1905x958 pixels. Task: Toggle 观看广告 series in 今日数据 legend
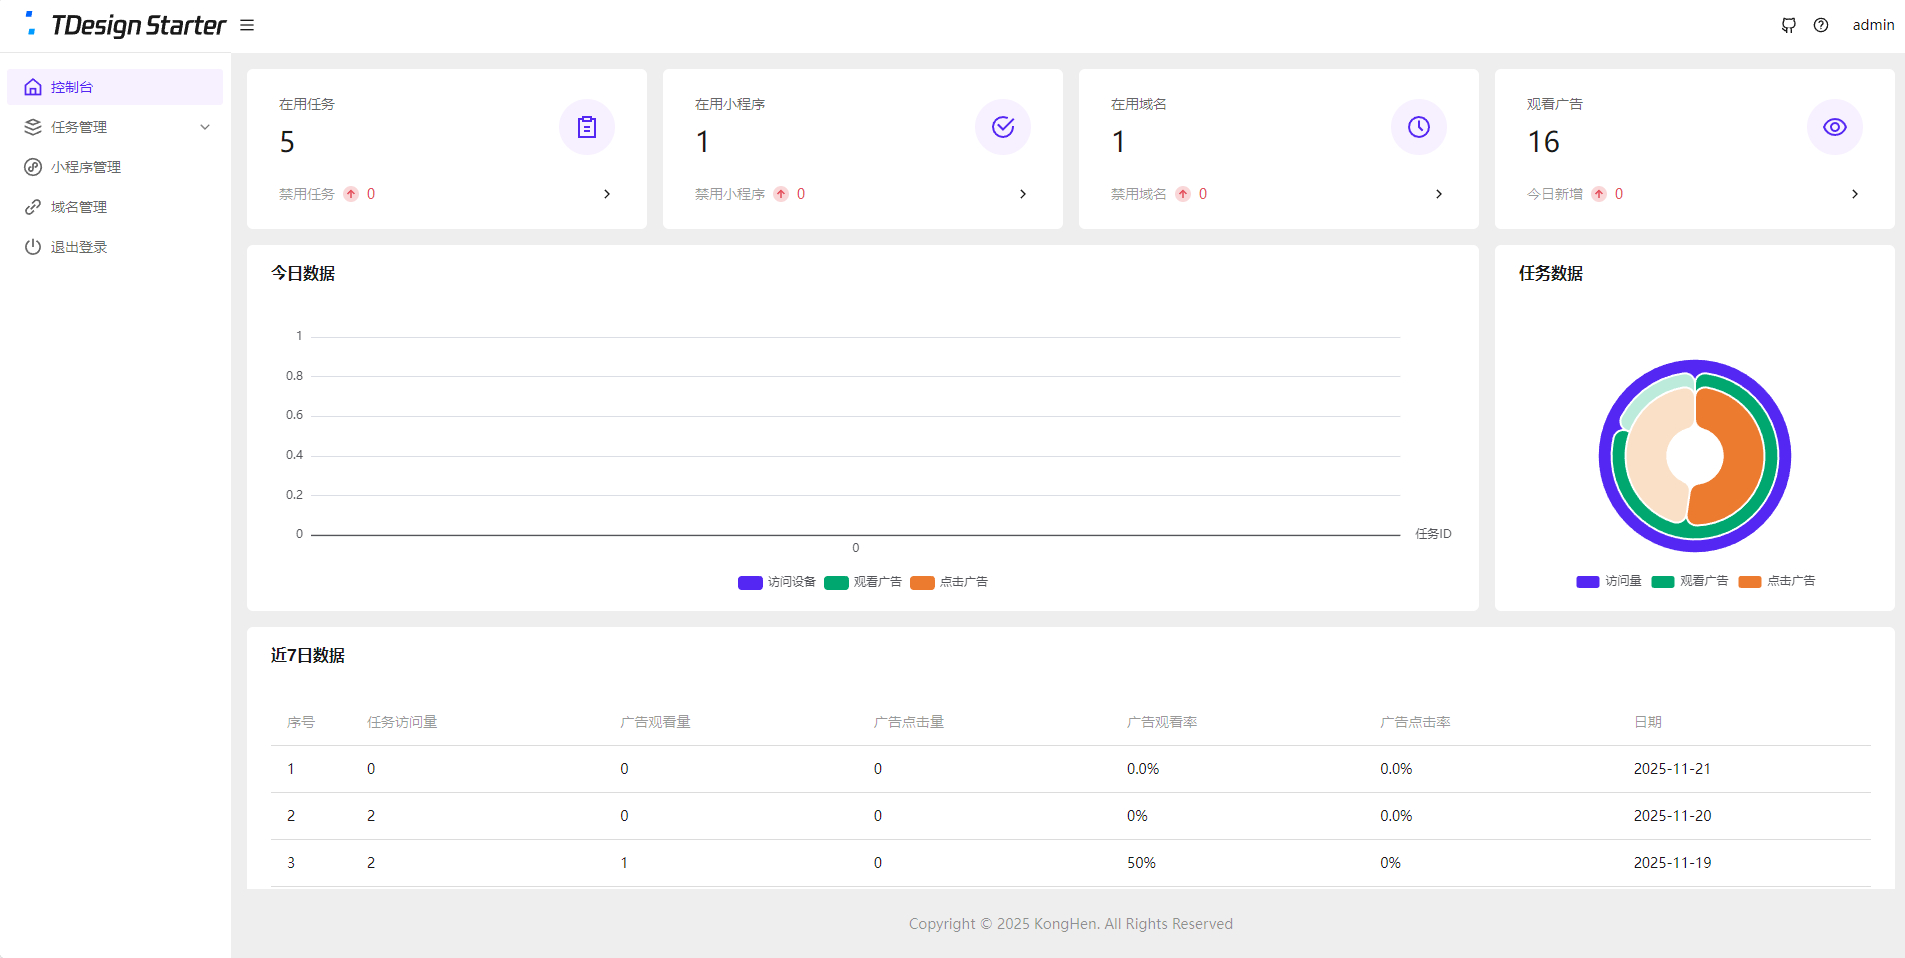click(864, 582)
